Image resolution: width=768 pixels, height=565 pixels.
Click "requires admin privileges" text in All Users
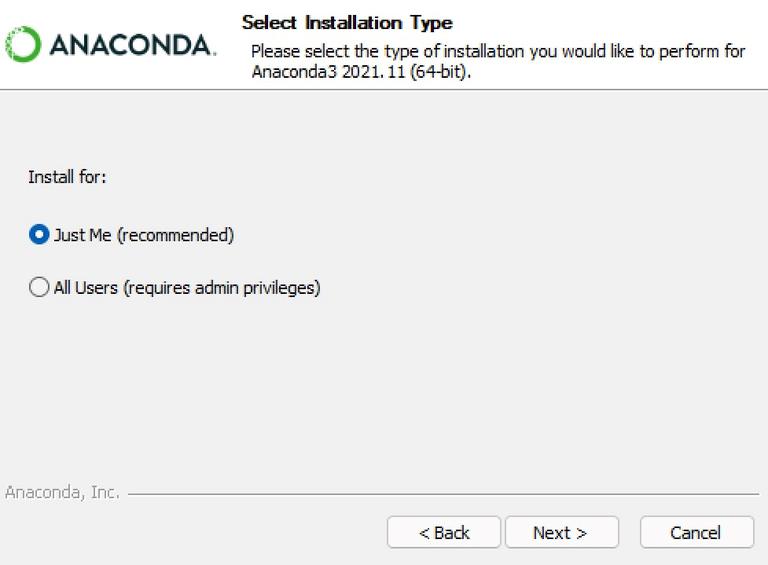[x=221, y=288]
